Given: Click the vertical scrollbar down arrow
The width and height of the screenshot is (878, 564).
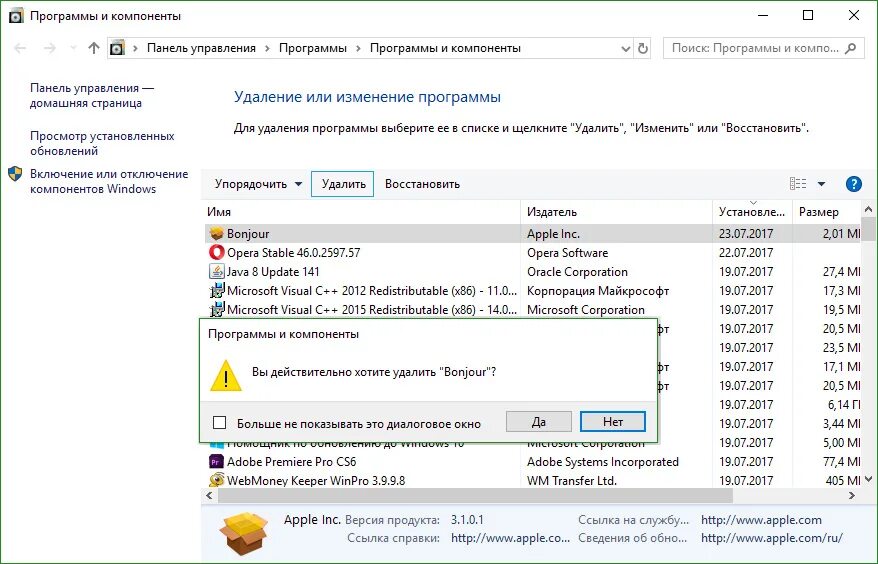Looking at the screenshot, I should click(x=868, y=479).
